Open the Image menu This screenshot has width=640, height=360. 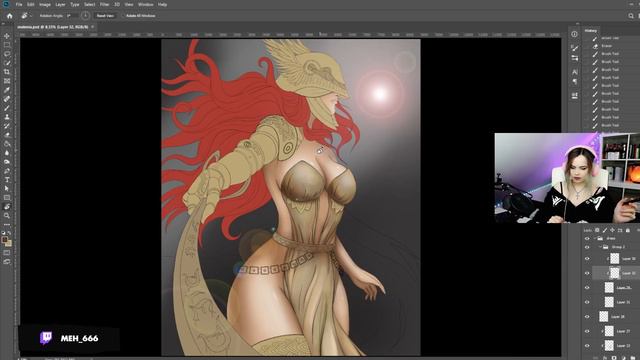(x=45, y=4)
